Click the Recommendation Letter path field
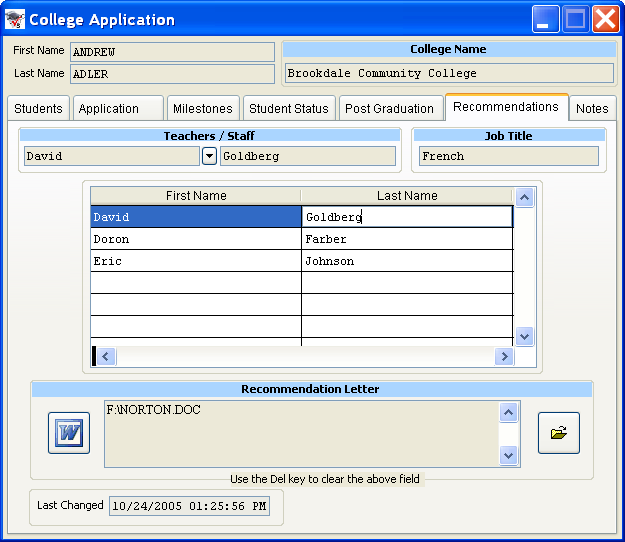 (299, 433)
